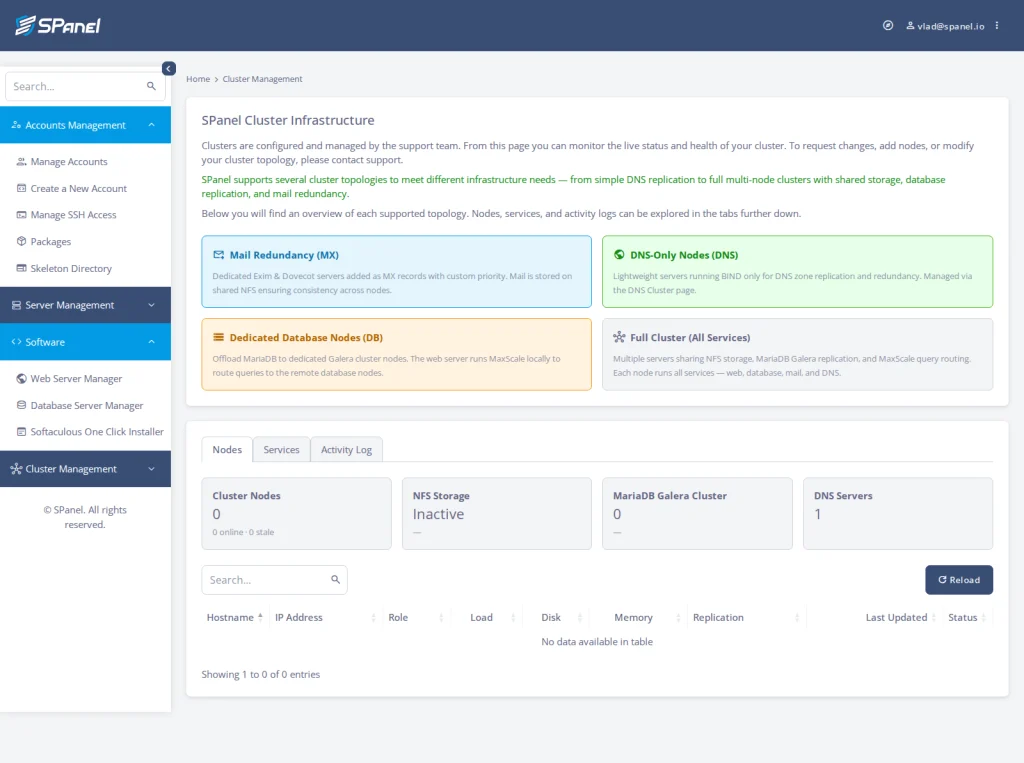
Task: Collapse the sidebar with arrow button
Action: point(168,69)
